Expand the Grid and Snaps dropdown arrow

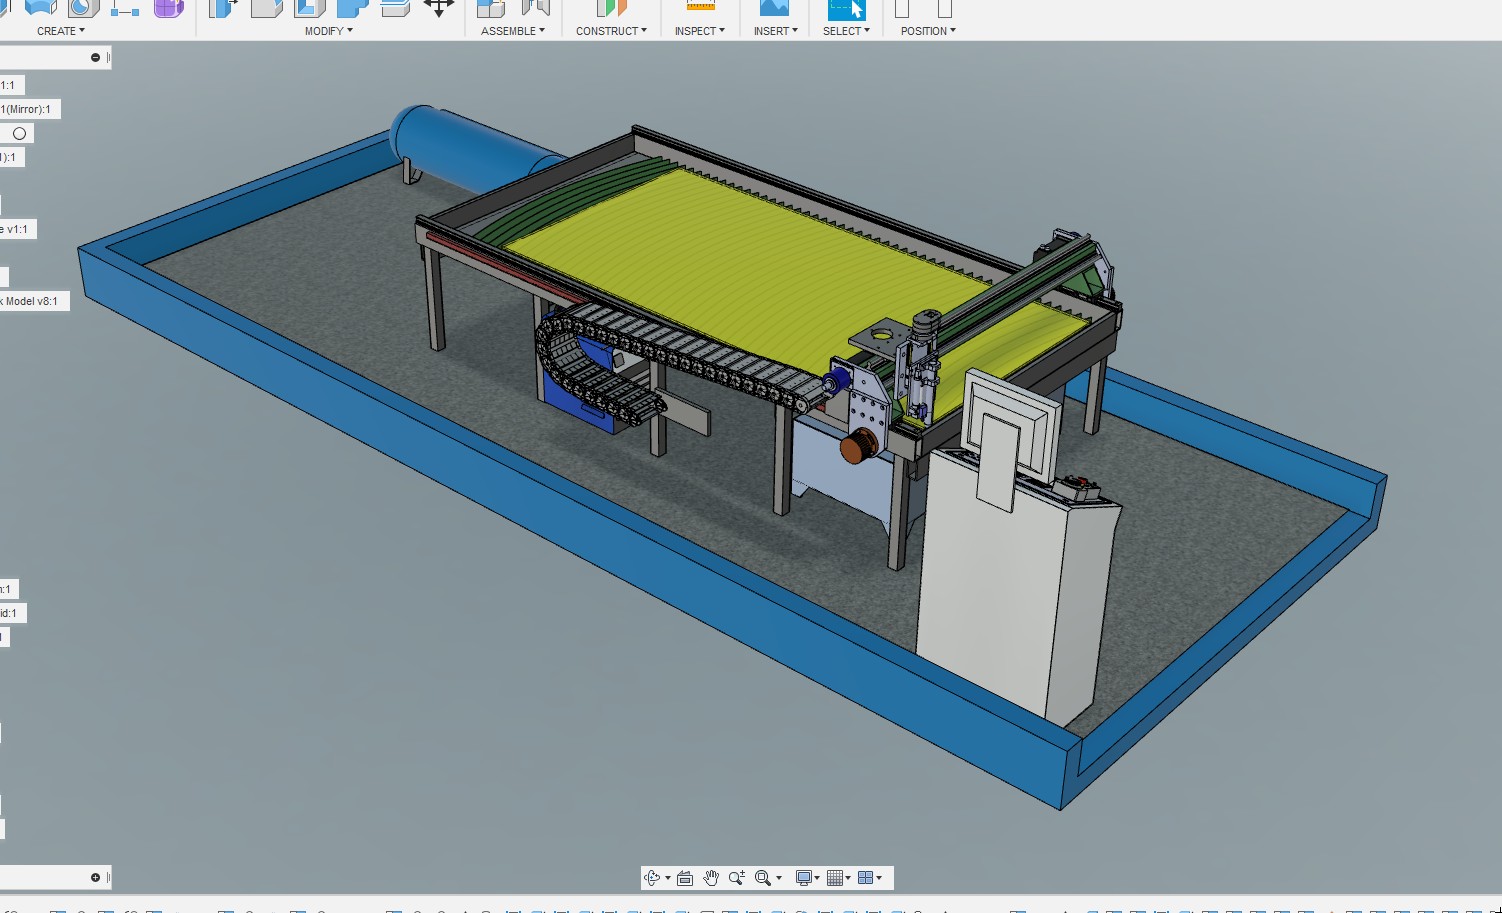click(848, 878)
